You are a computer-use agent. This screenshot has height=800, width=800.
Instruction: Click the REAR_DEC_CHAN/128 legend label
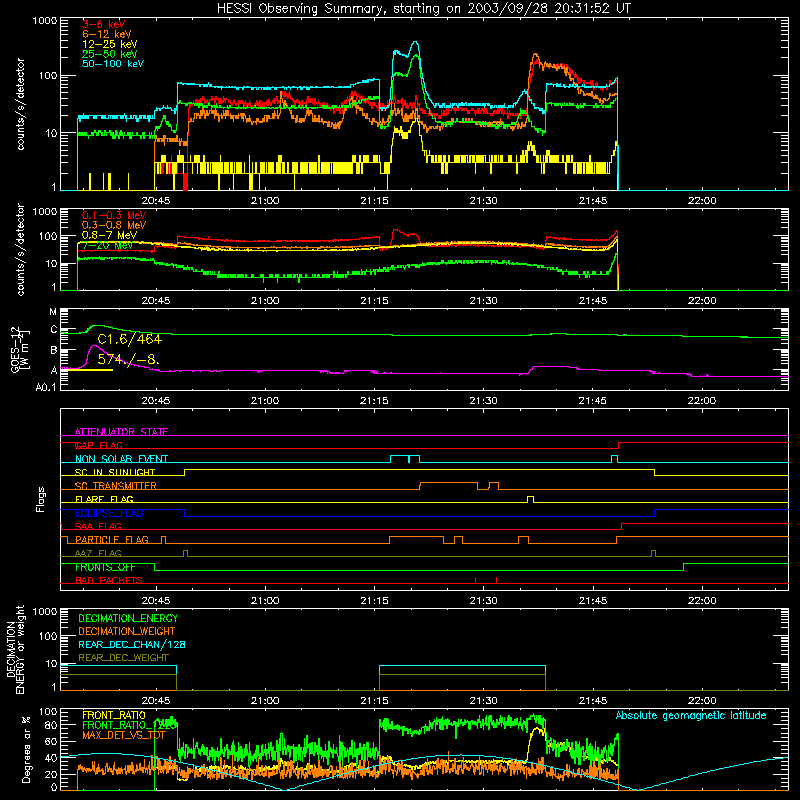click(x=132, y=644)
